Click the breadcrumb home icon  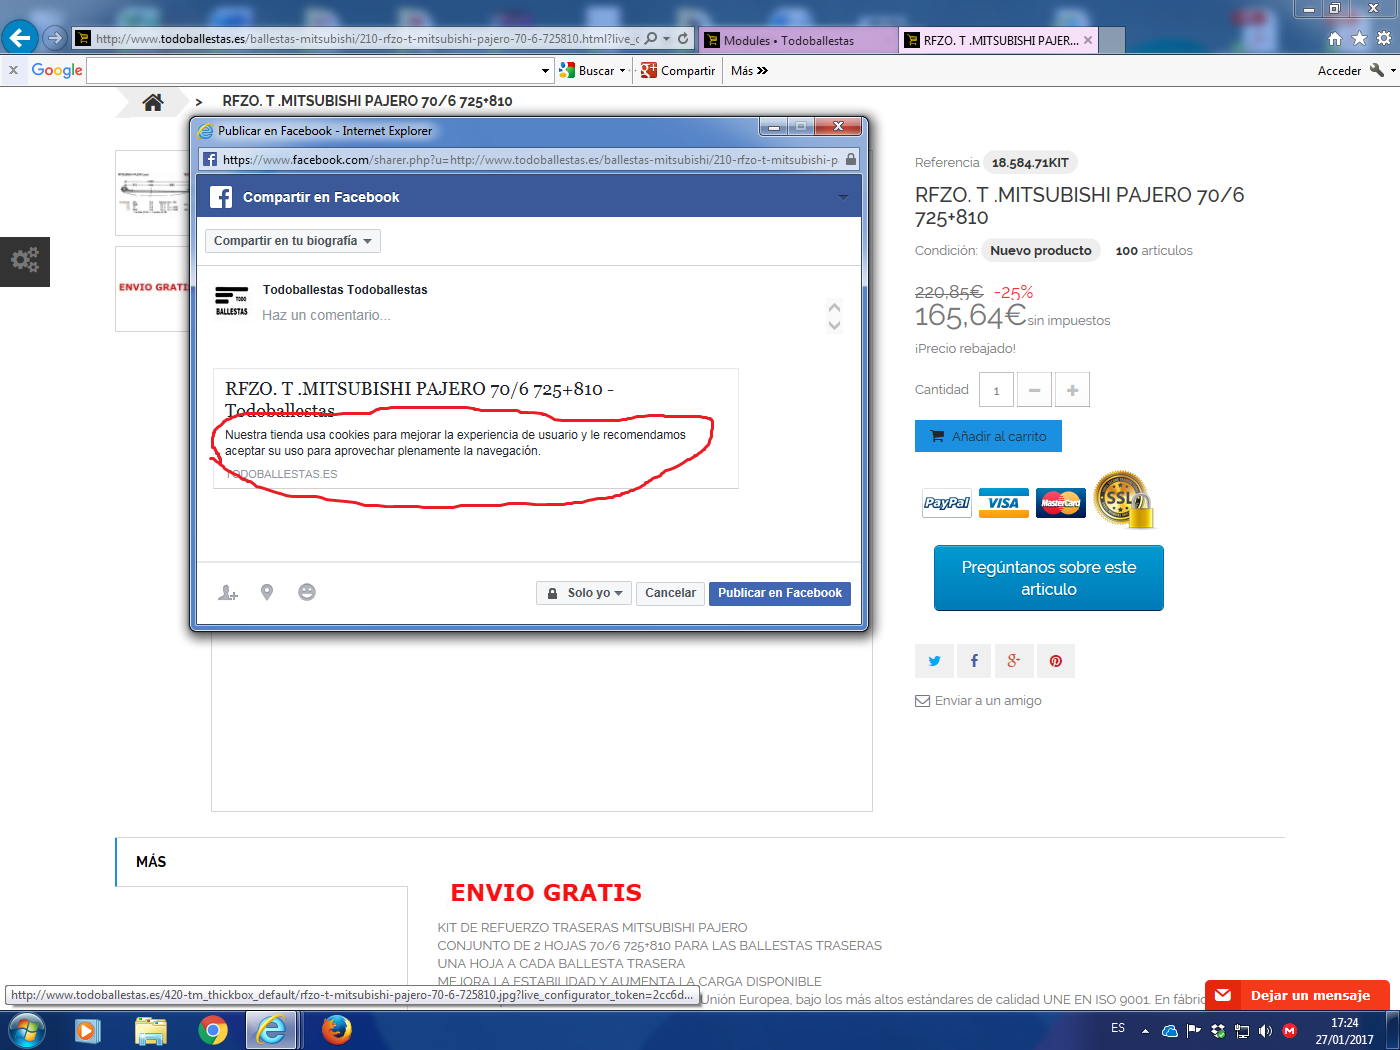(x=153, y=102)
